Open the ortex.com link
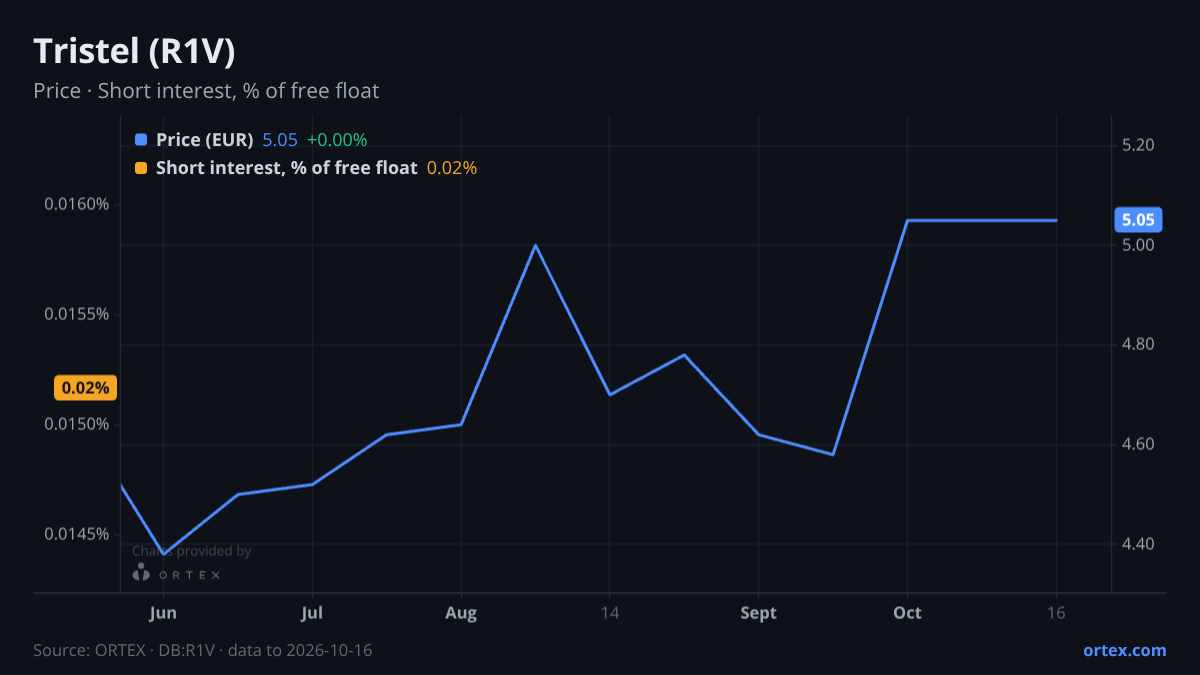This screenshot has width=1200, height=675. 1124,650
